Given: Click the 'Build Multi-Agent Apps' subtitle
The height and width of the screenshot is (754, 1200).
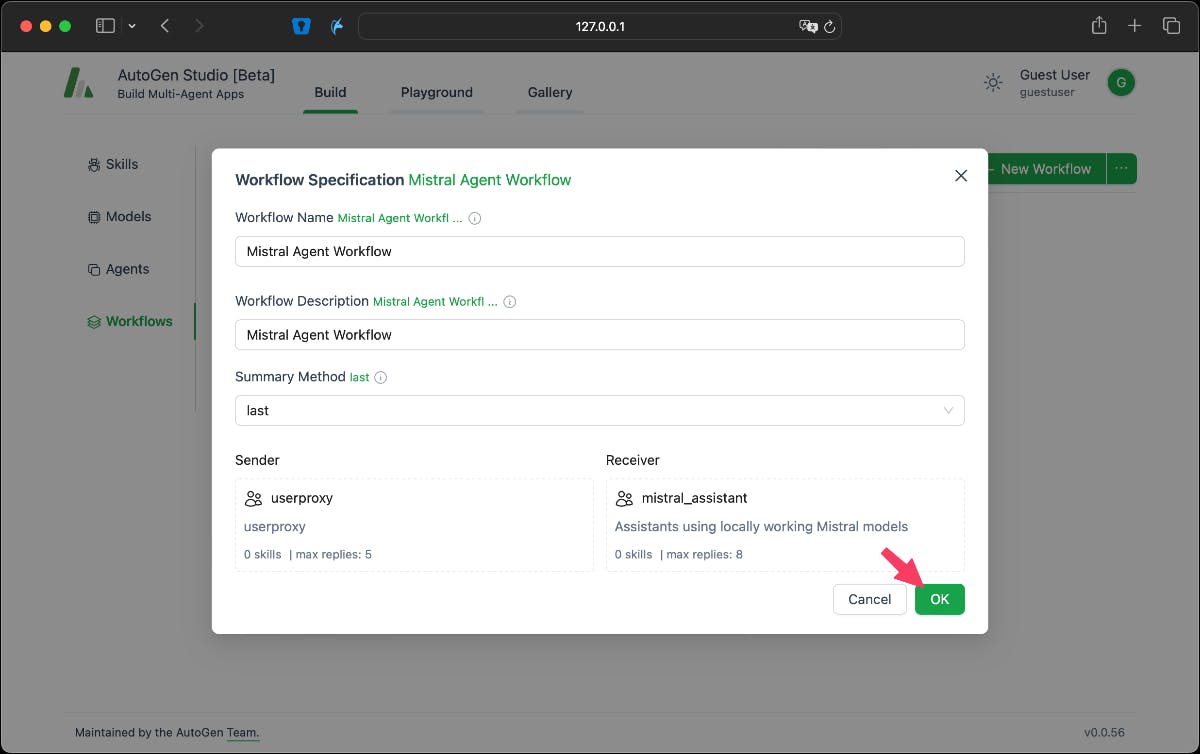Looking at the screenshot, I should 181,94.
